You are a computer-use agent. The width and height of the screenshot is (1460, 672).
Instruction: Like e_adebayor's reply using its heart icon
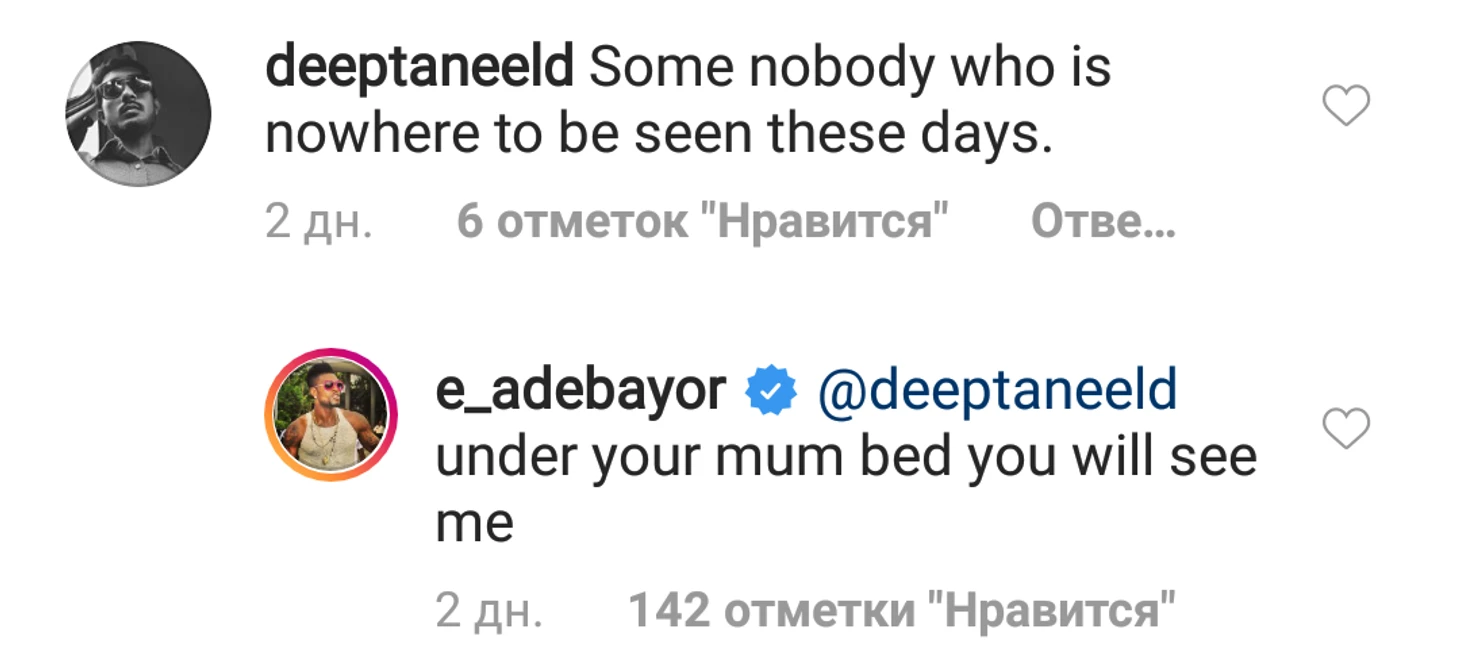click(1345, 430)
